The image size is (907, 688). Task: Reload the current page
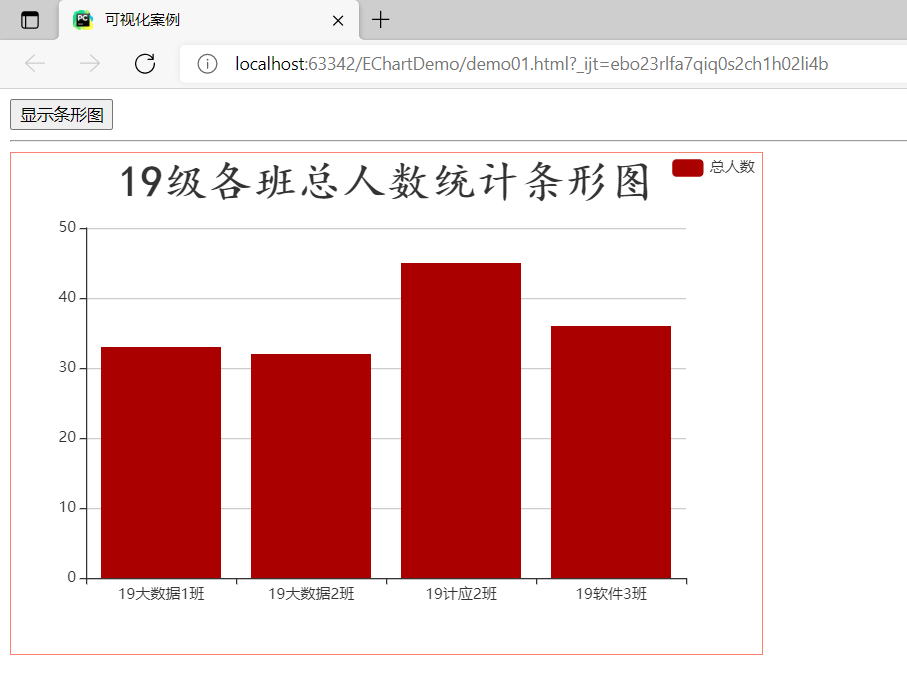tap(145, 63)
